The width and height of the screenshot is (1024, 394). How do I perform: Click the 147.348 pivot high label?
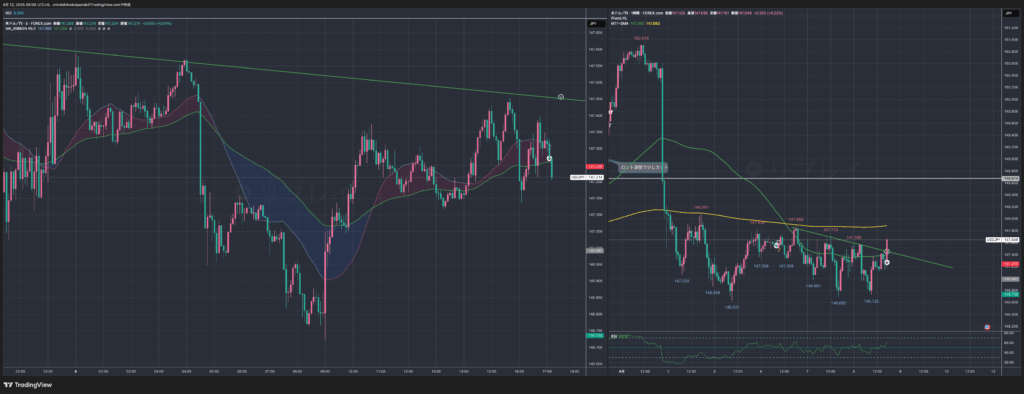pos(854,237)
